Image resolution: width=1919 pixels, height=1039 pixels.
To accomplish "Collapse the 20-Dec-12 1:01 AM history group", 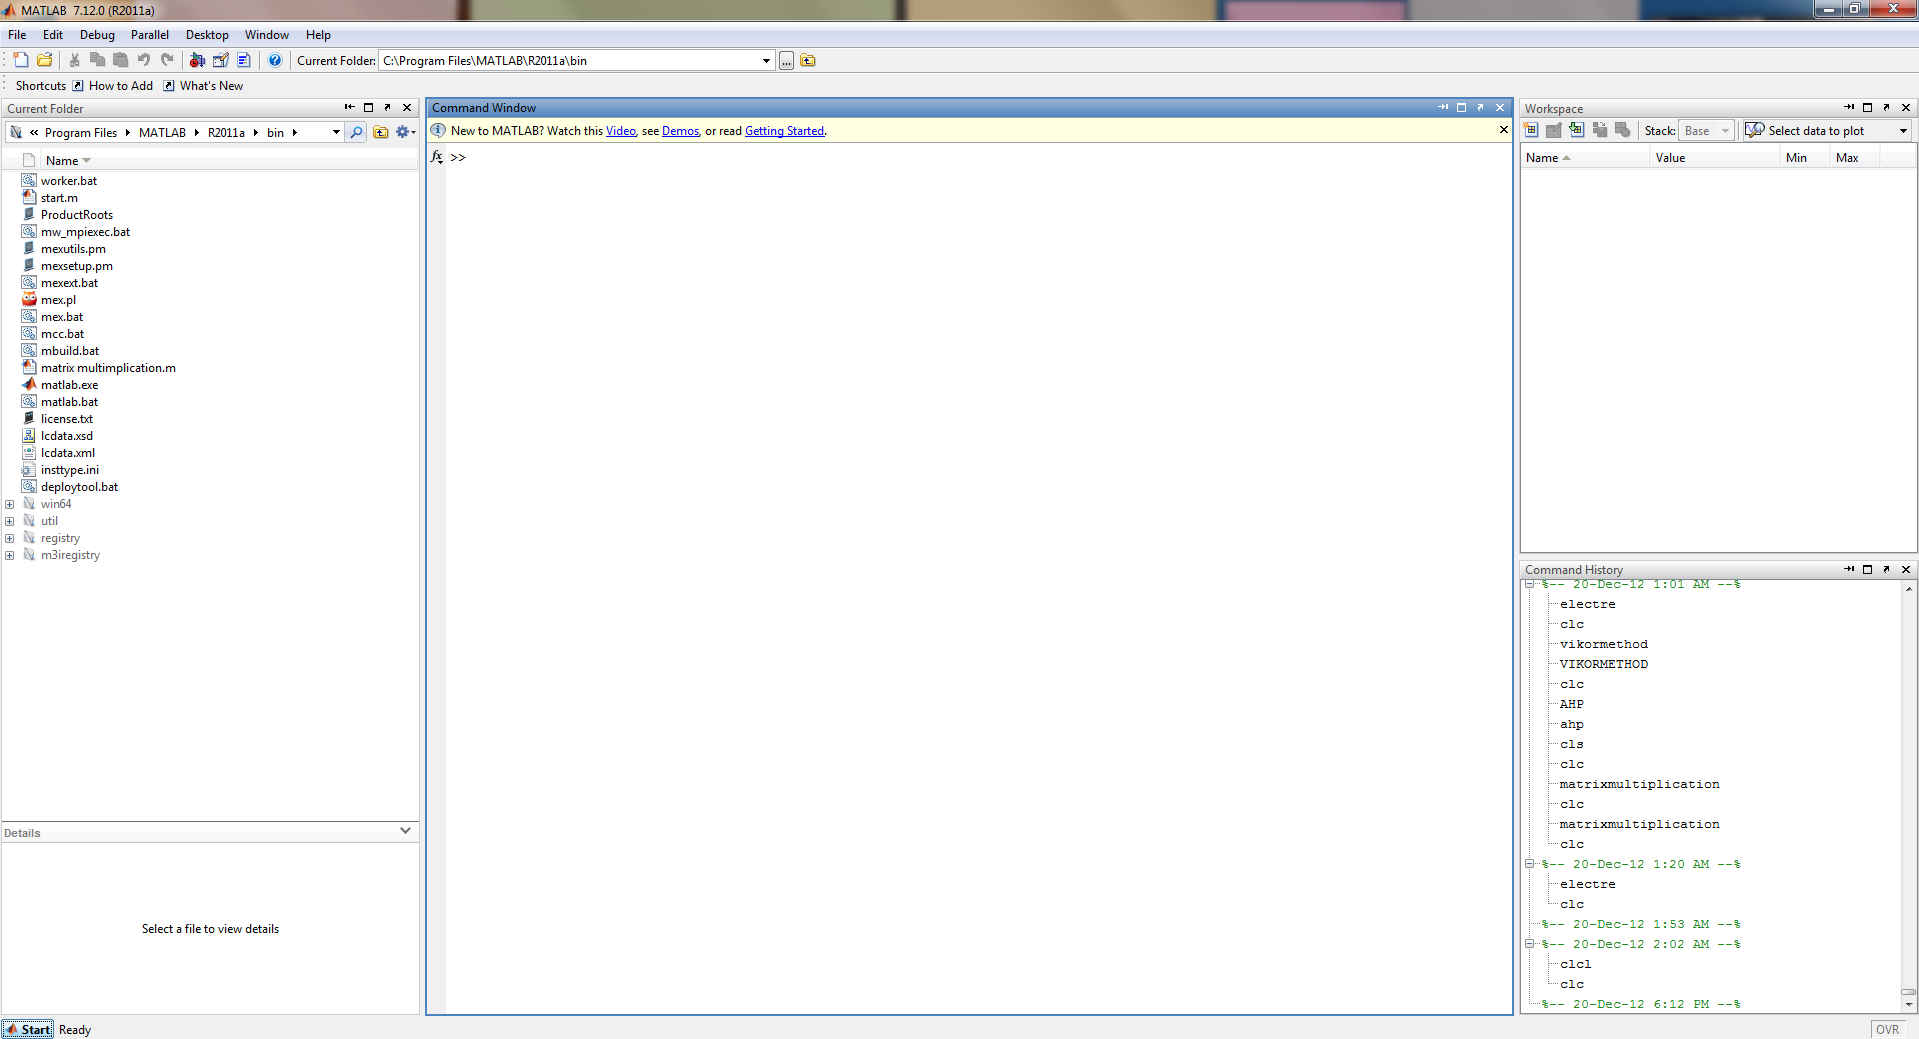I will point(1529,584).
